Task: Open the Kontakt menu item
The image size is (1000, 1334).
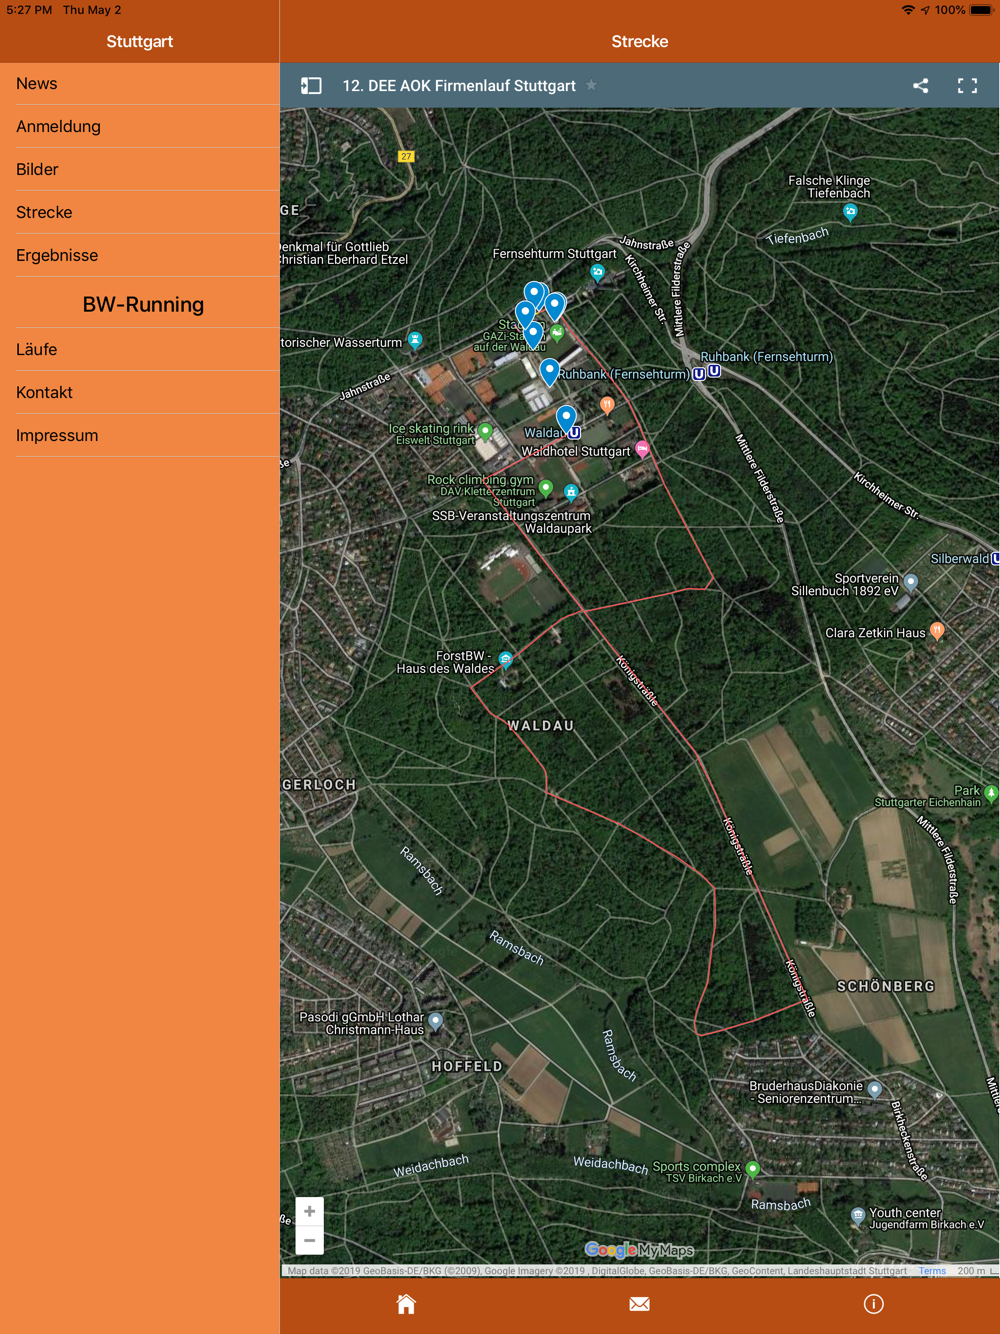Action: (140, 393)
